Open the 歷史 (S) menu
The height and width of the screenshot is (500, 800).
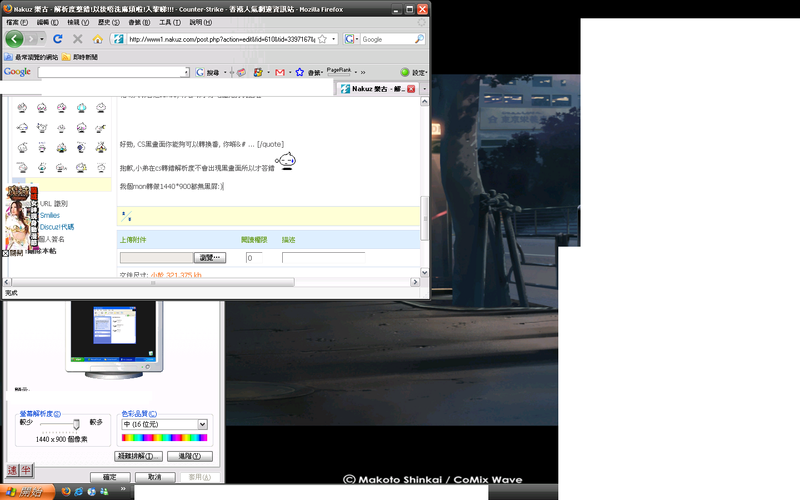(109, 22)
